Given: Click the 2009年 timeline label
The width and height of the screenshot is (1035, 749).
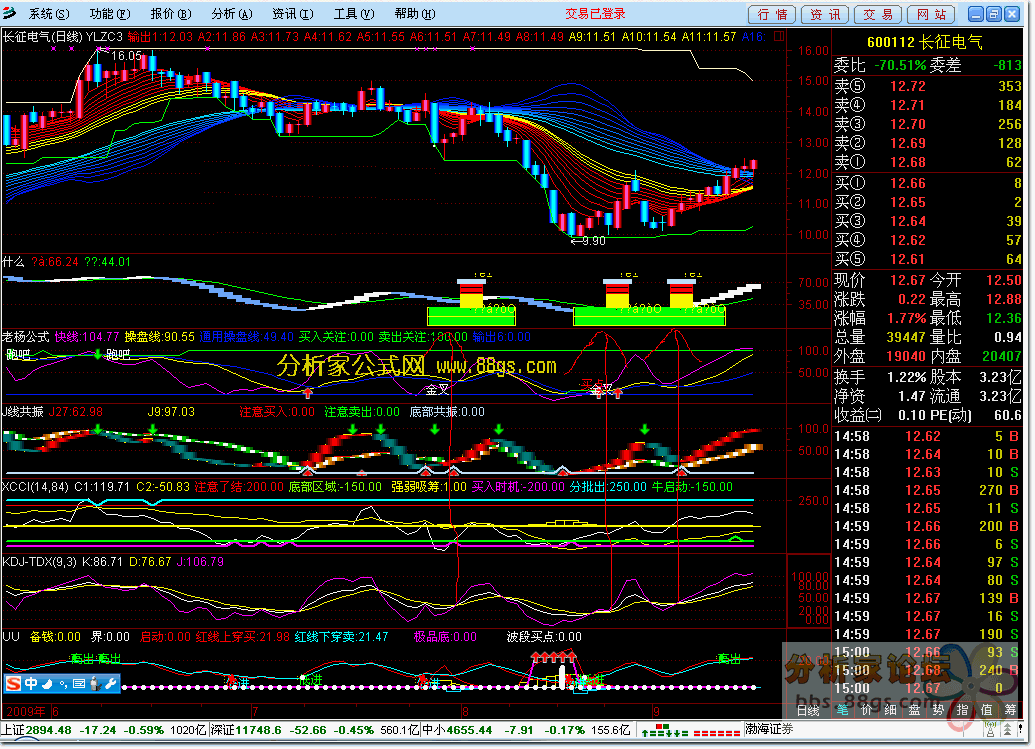Looking at the screenshot, I should (26, 711).
